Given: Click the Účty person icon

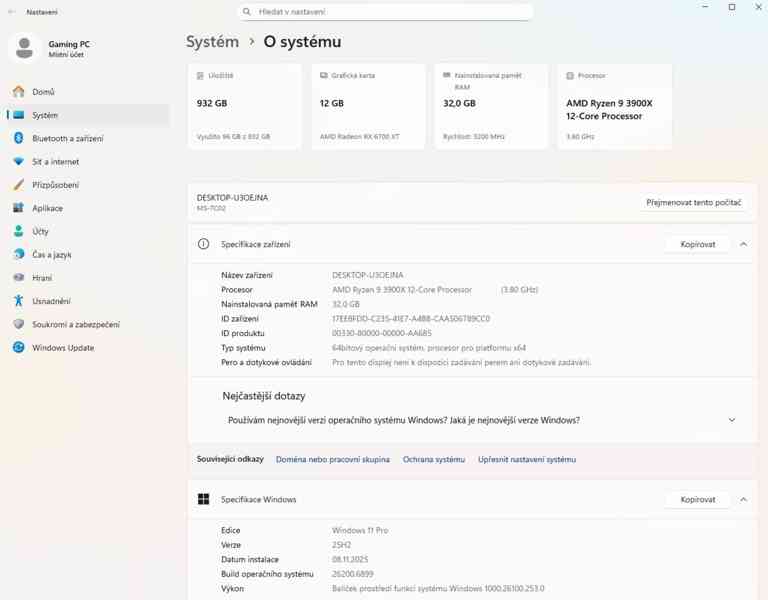Looking at the screenshot, I should (x=19, y=231).
